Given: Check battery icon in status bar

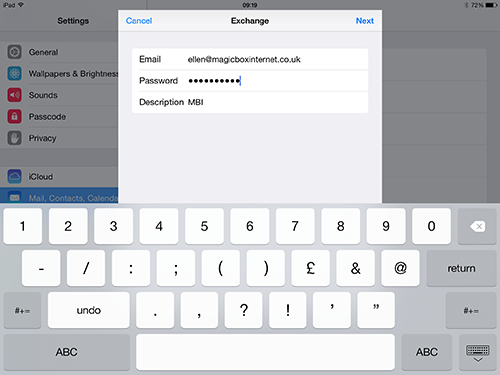Looking at the screenshot, I should tap(491, 5).
